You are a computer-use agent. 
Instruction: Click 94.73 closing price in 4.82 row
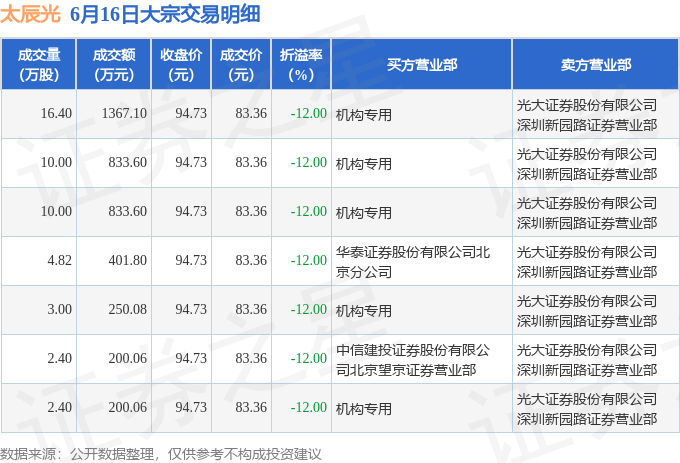[191, 260]
